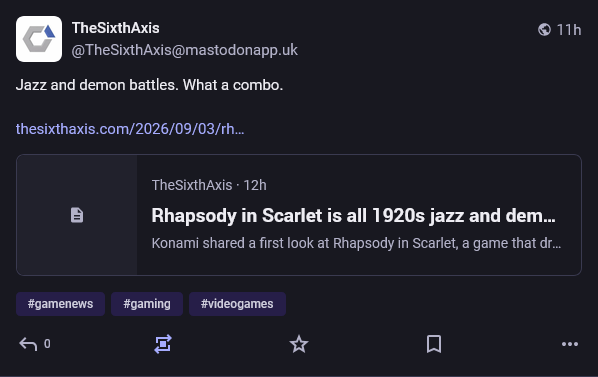Open the #gaming hashtag
598x377 pixels.
coord(147,304)
